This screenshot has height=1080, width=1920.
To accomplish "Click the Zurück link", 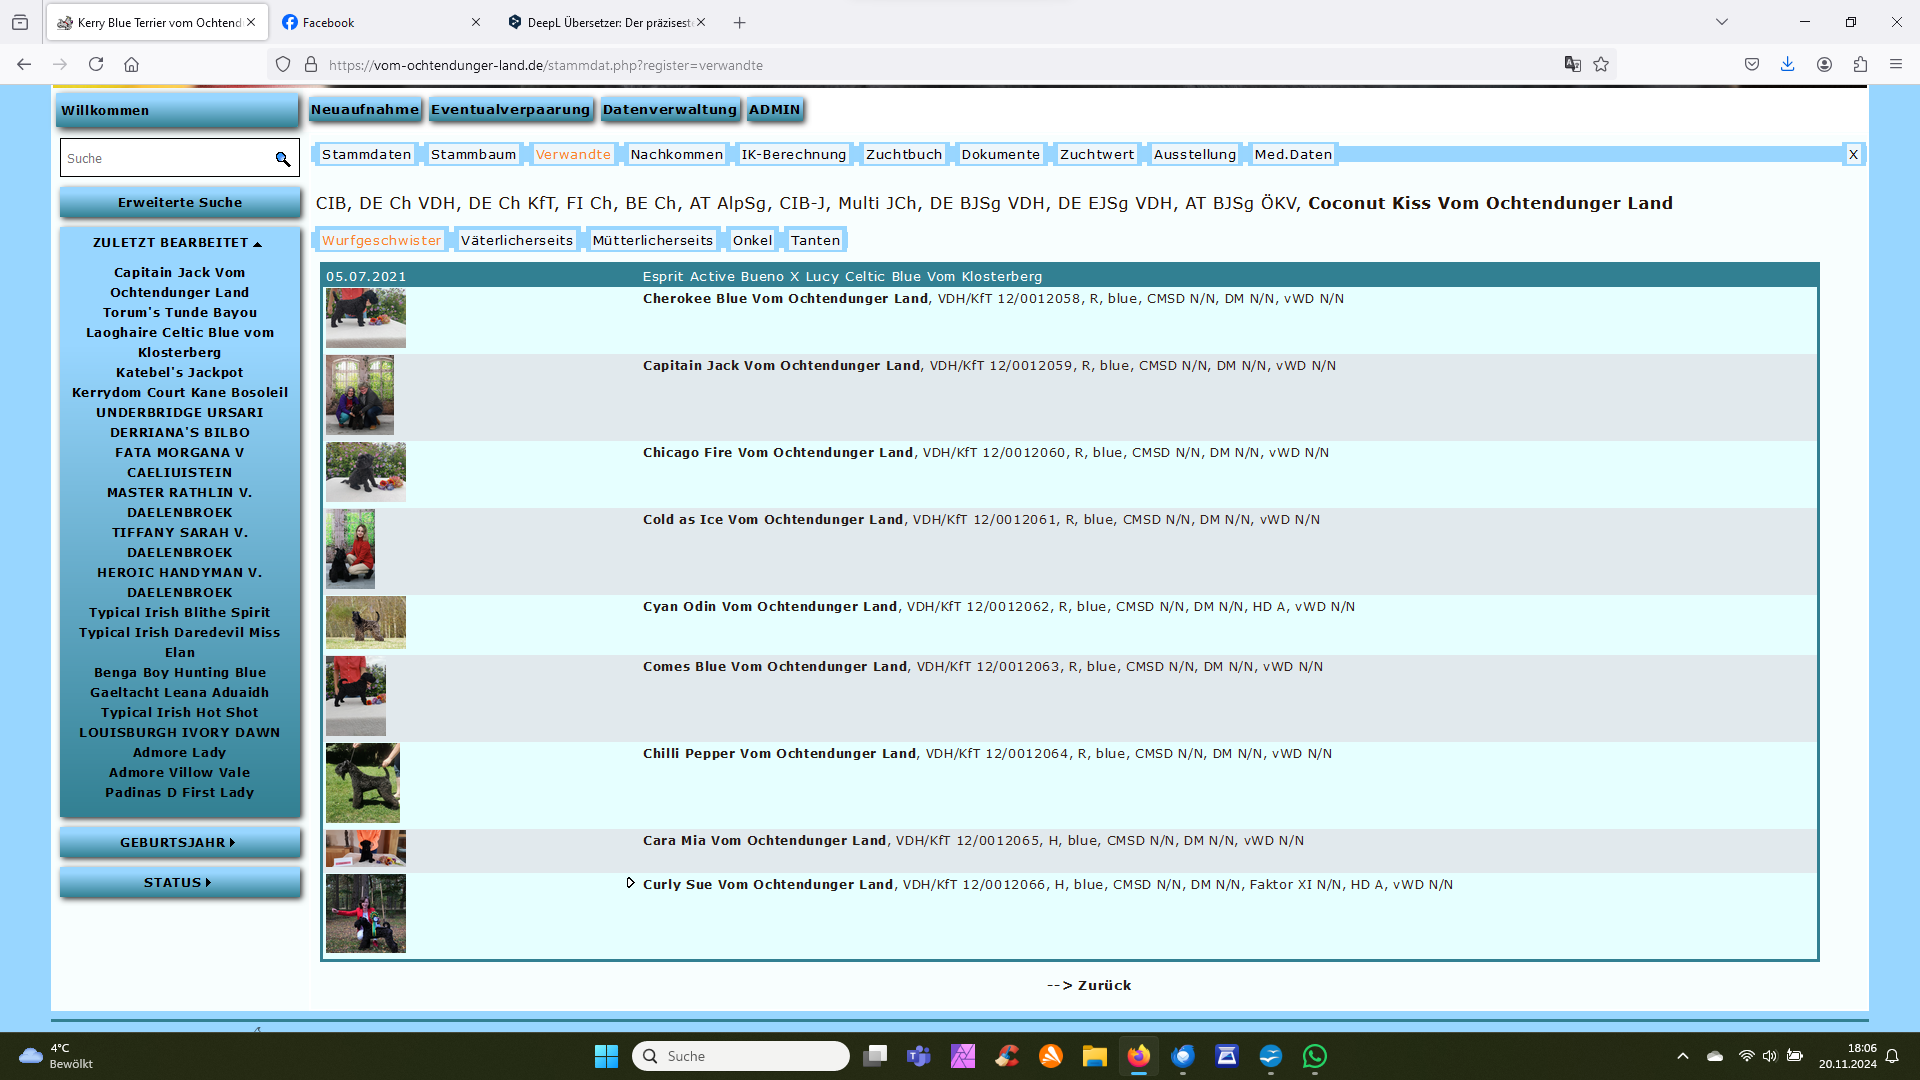I will (1103, 985).
